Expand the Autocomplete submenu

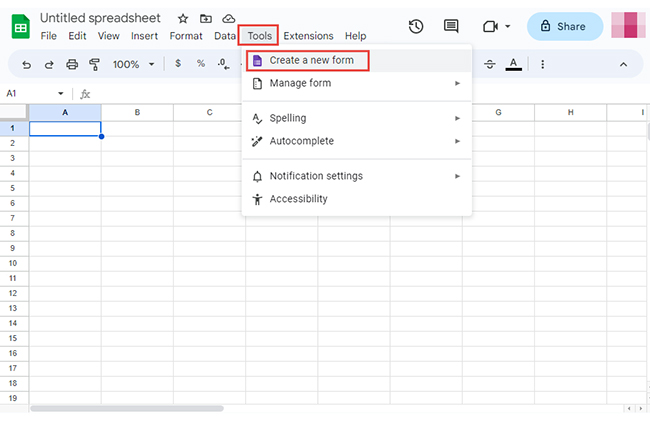coord(357,141)
